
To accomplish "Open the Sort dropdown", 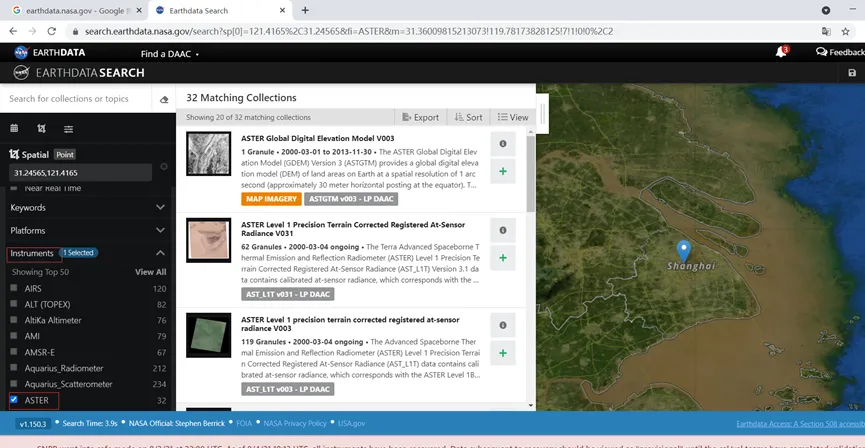I will pyautogui.click(x=468, y=117).
